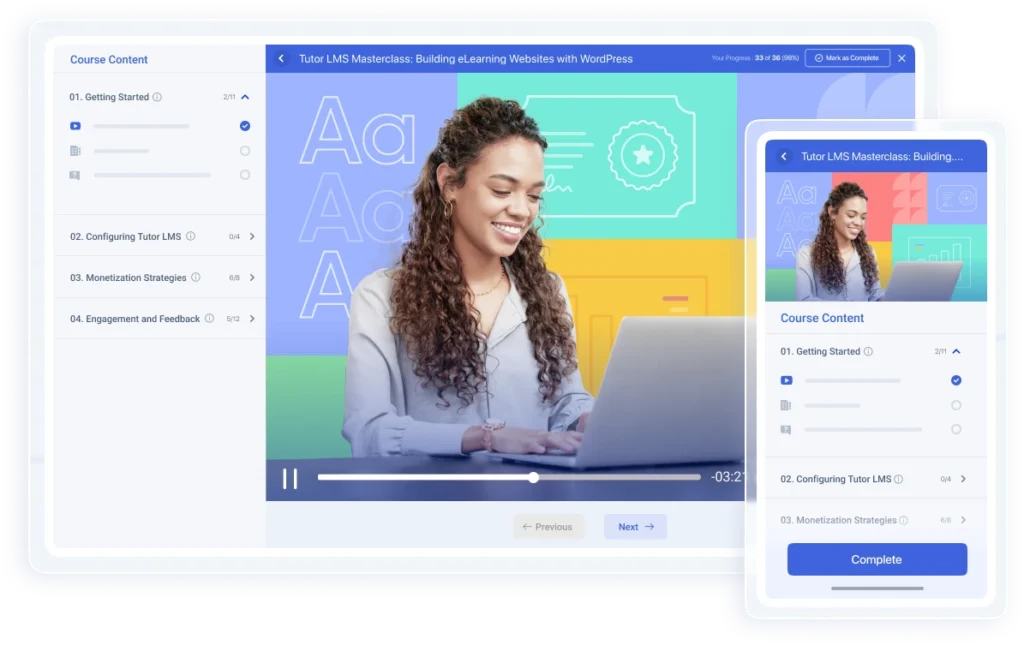Click the info icon beside desktop Engagement and Feedback

click(x=209, y=319)
